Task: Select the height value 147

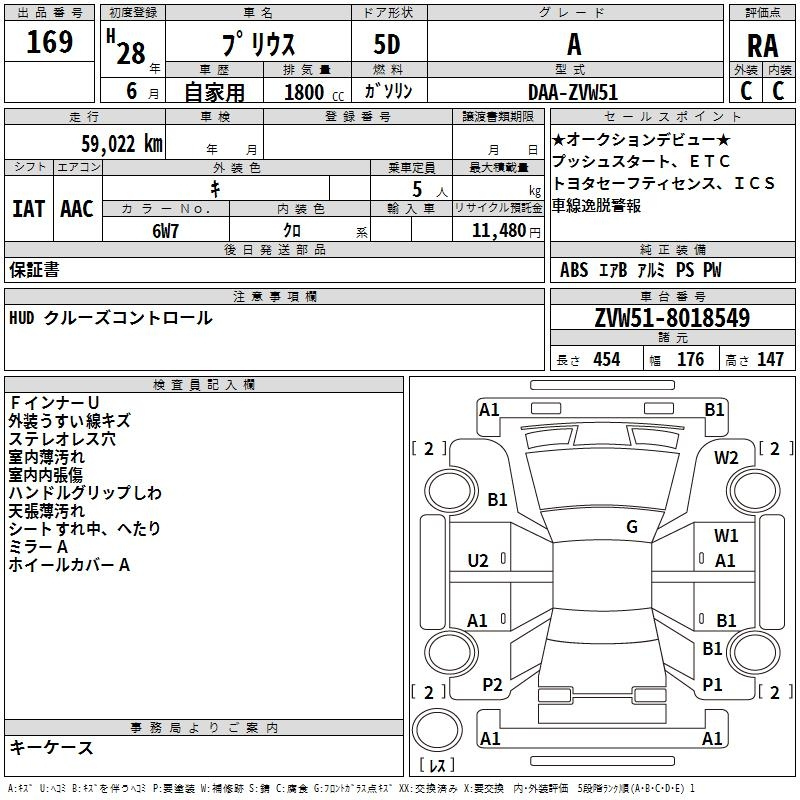Action: [x=770, y=359]
